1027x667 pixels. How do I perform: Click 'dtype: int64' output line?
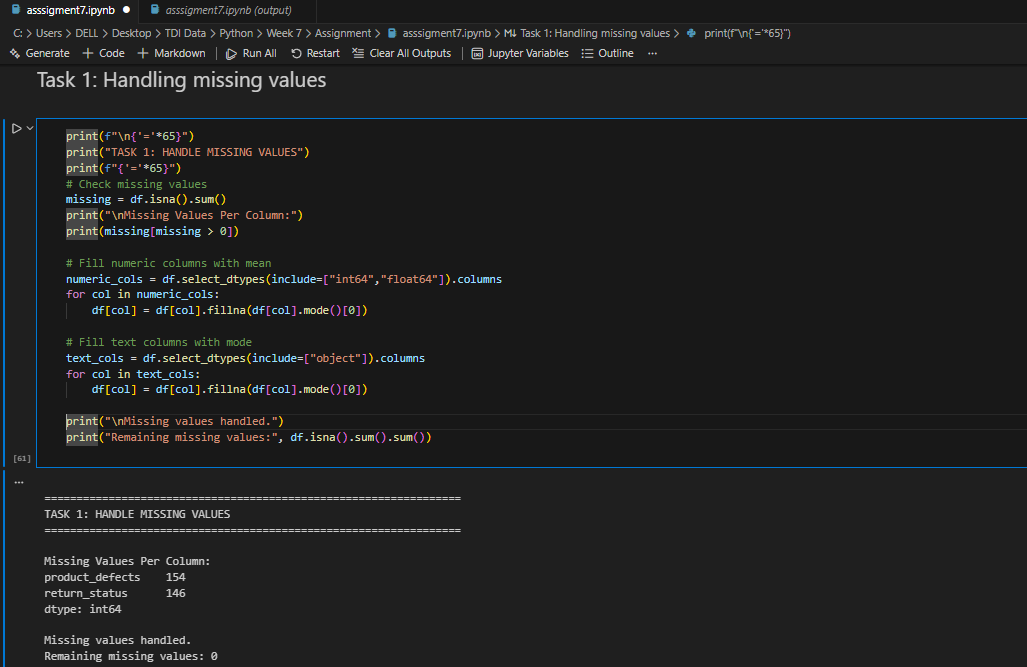tap(83, 609)
